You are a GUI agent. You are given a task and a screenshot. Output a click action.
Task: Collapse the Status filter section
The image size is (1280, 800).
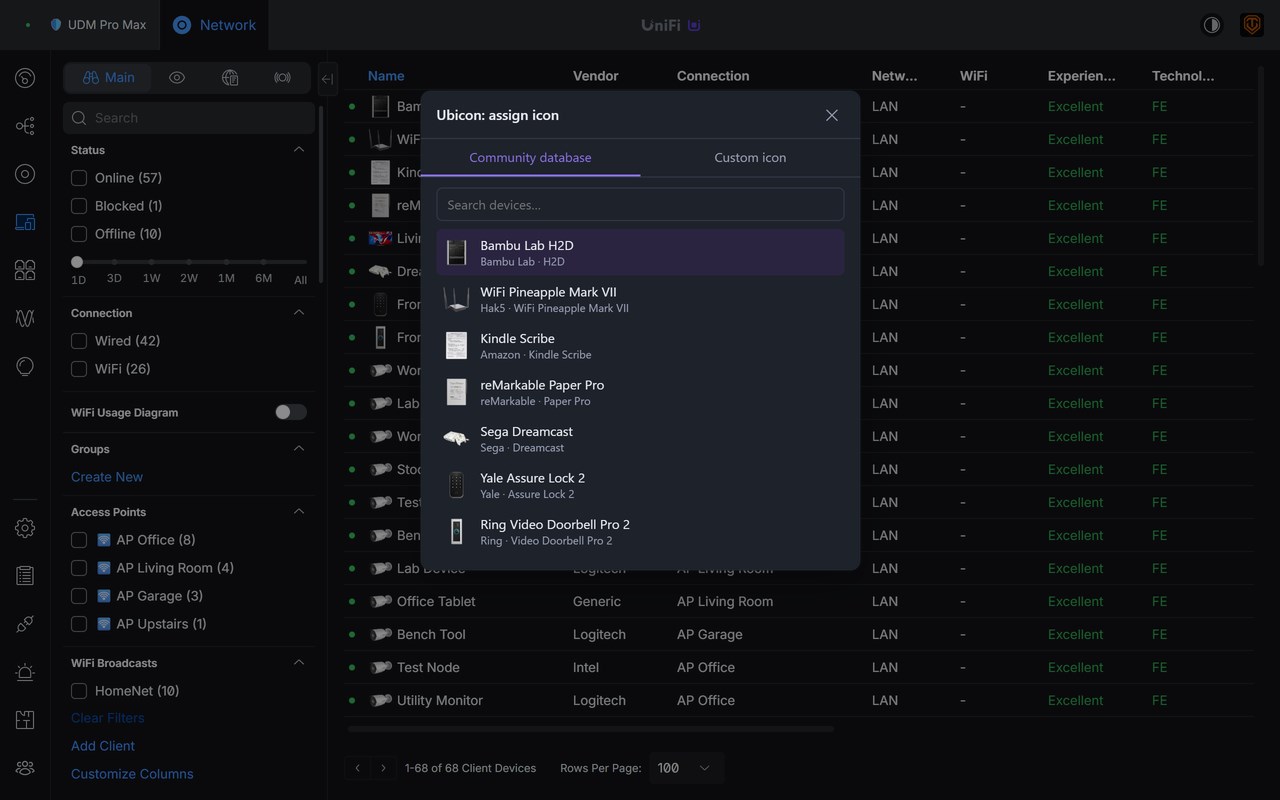point(299,150)
